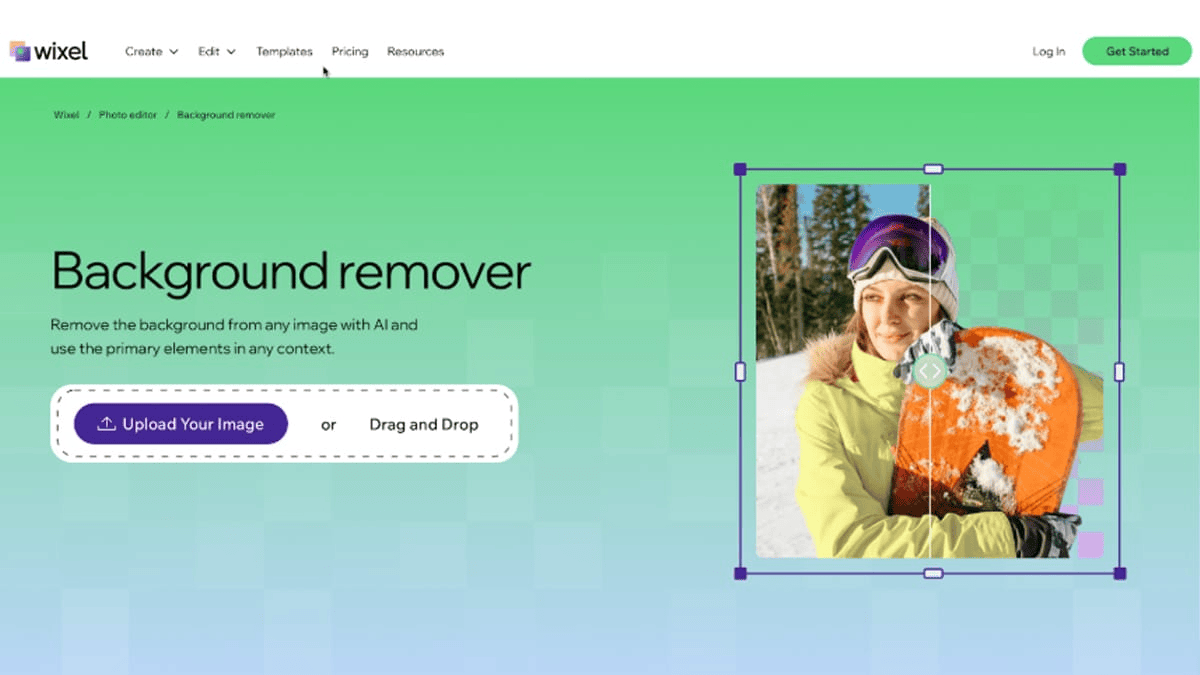The width and height of the screenshot is (1200, 675).
Task: Select Pricing in the top navigation
Action: click(349, 51)
